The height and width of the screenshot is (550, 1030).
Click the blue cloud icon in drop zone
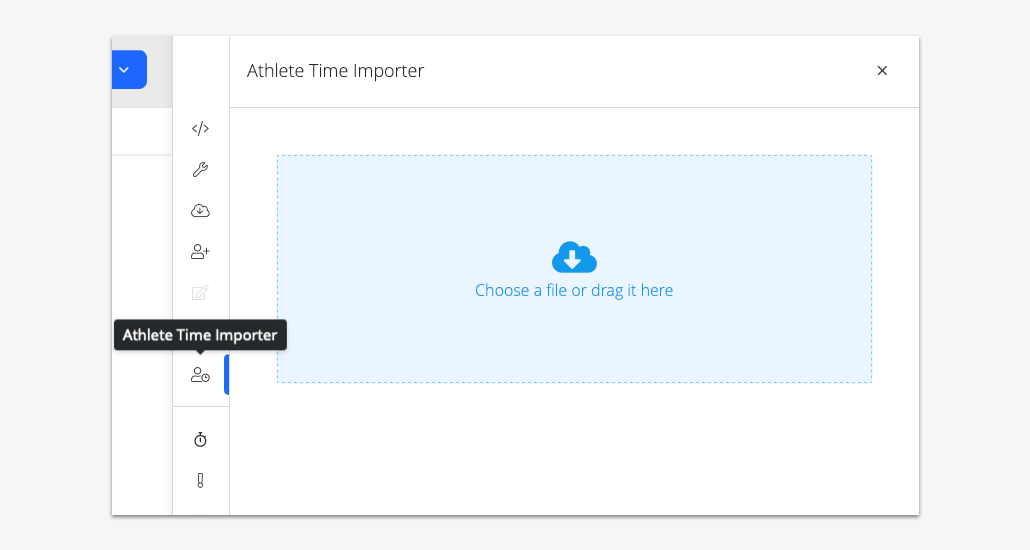(x=574, y=257)
